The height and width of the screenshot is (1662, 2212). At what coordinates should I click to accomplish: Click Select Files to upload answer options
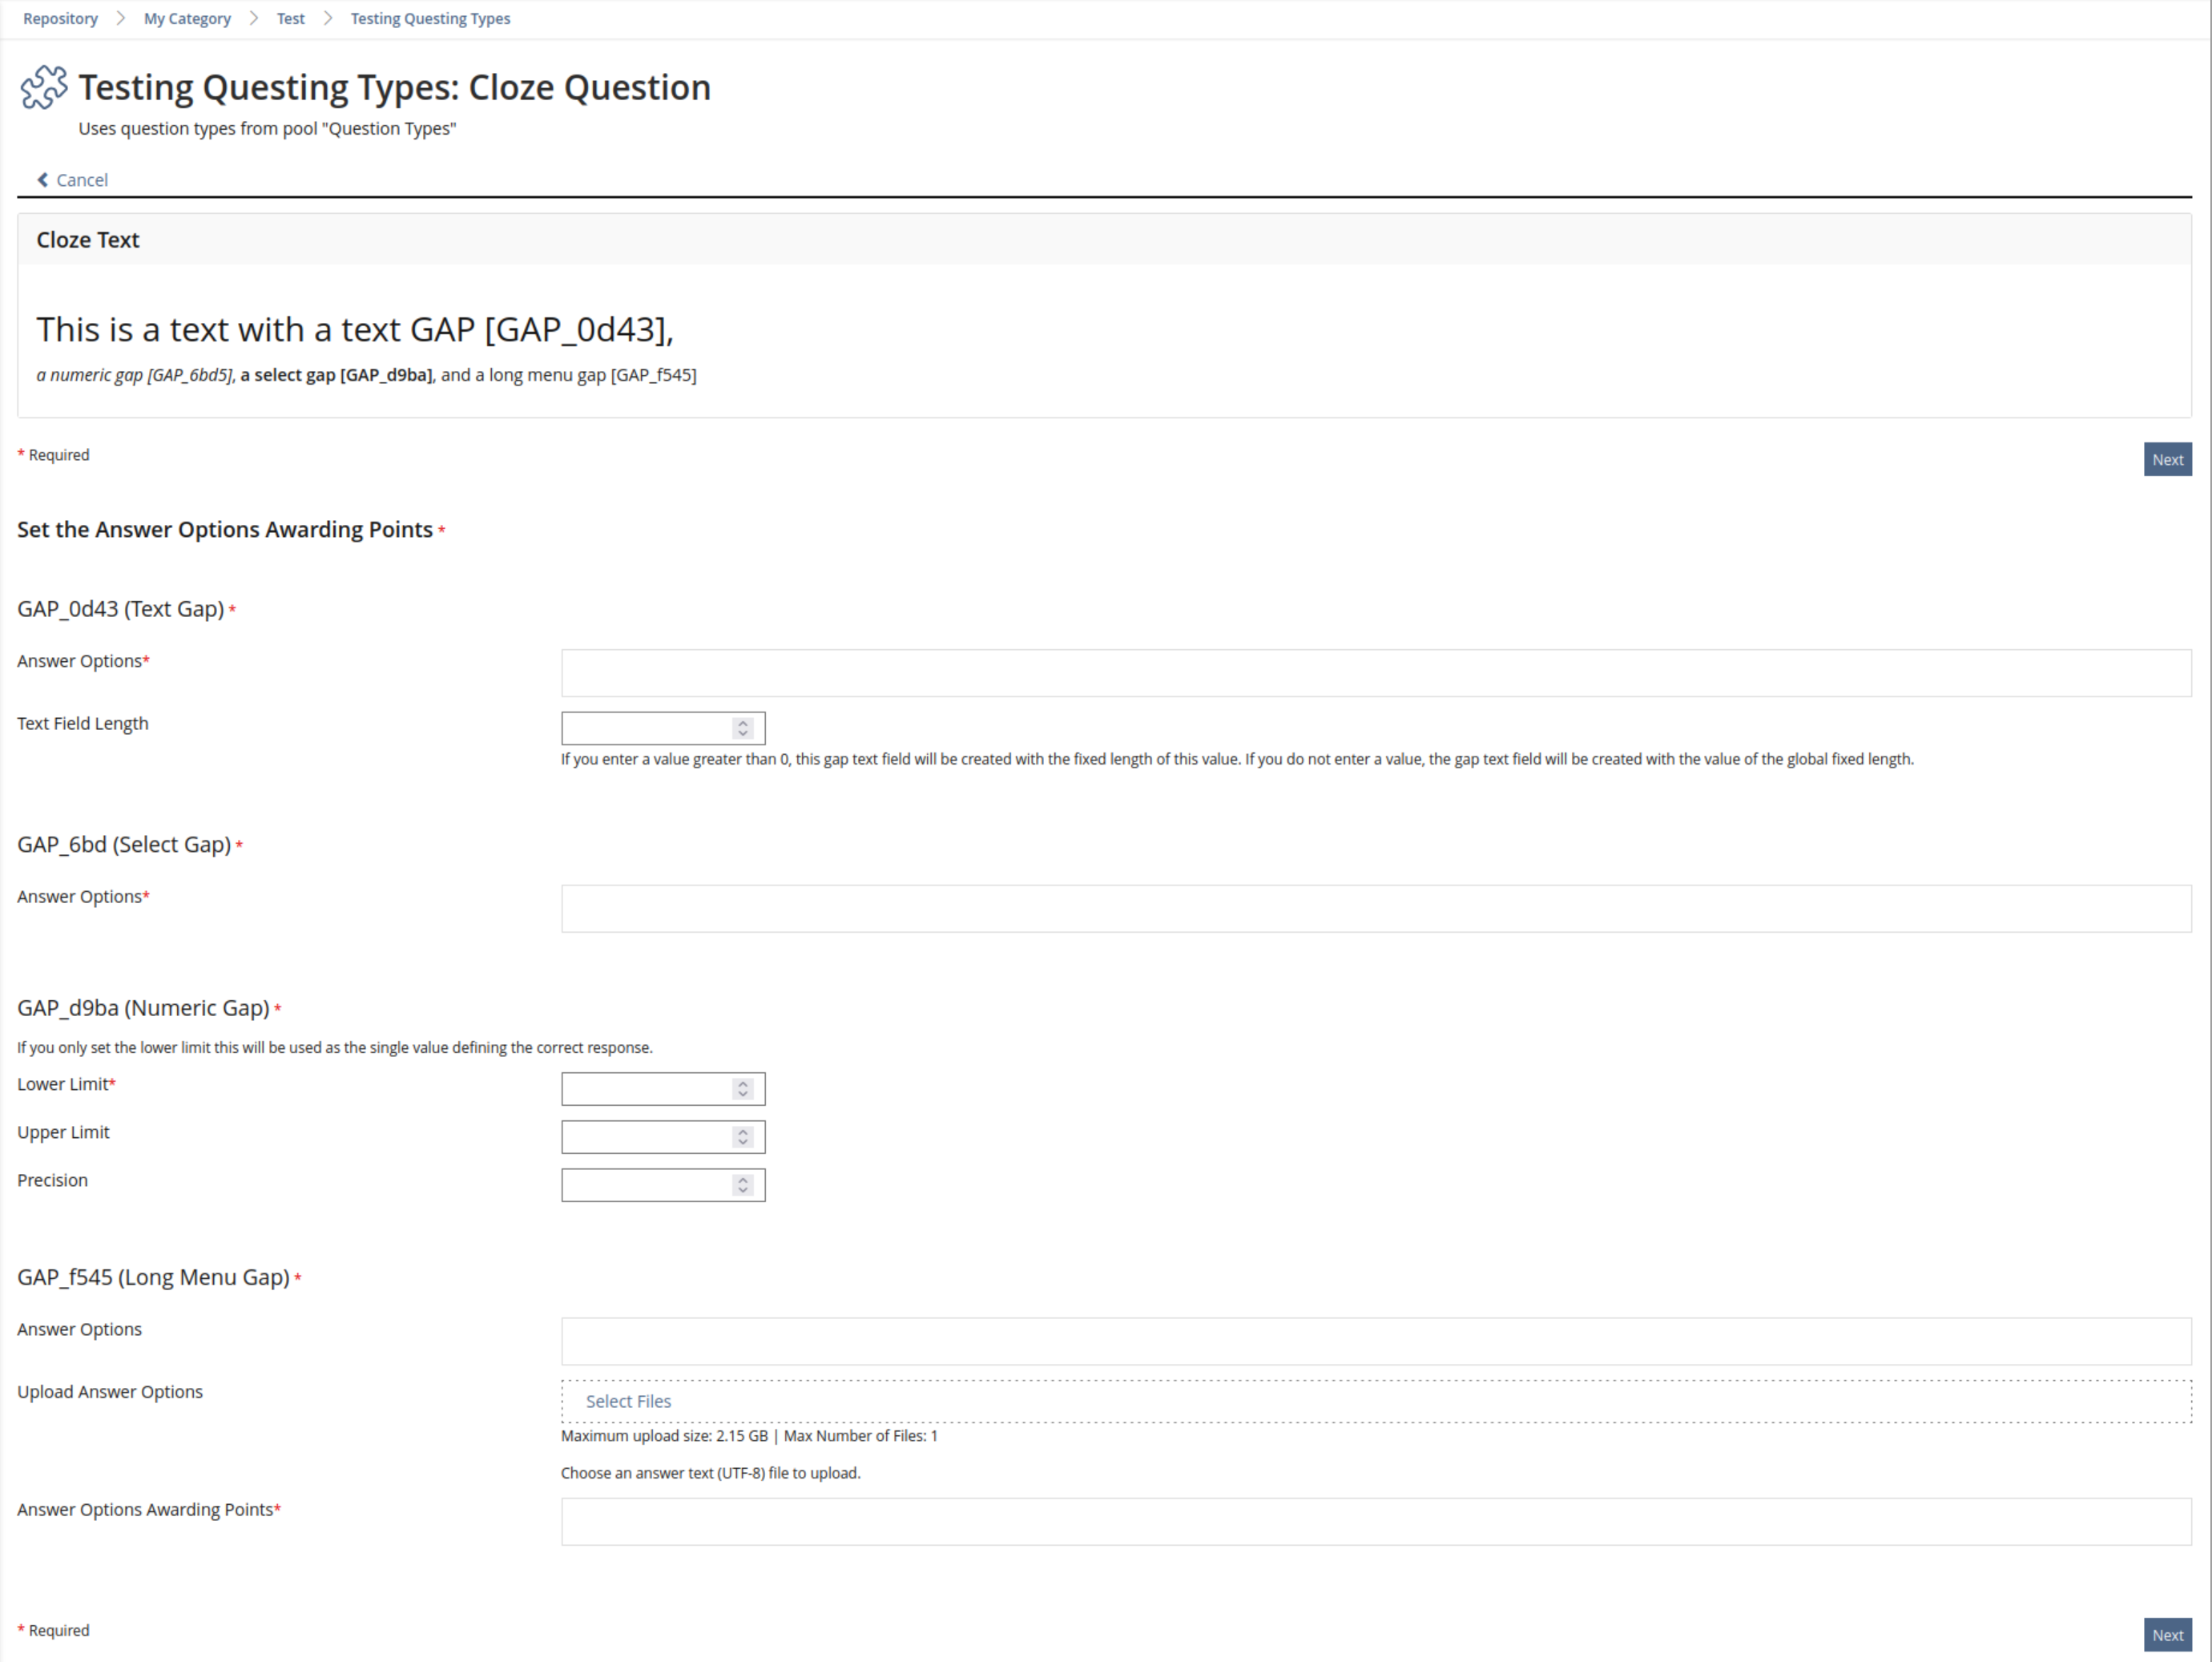coord(628,1401)
